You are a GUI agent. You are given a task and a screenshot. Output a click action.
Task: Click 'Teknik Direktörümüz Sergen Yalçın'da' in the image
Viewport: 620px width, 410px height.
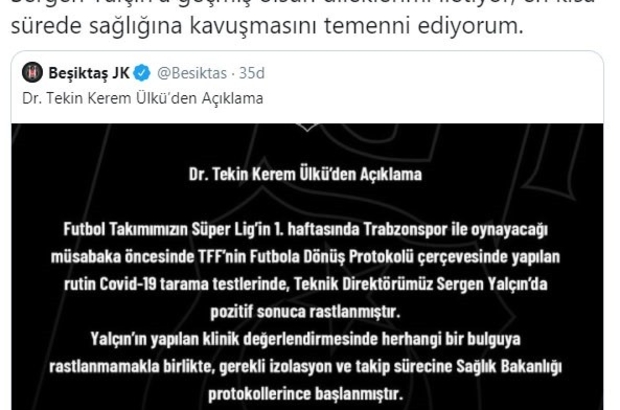coord(421,284)
